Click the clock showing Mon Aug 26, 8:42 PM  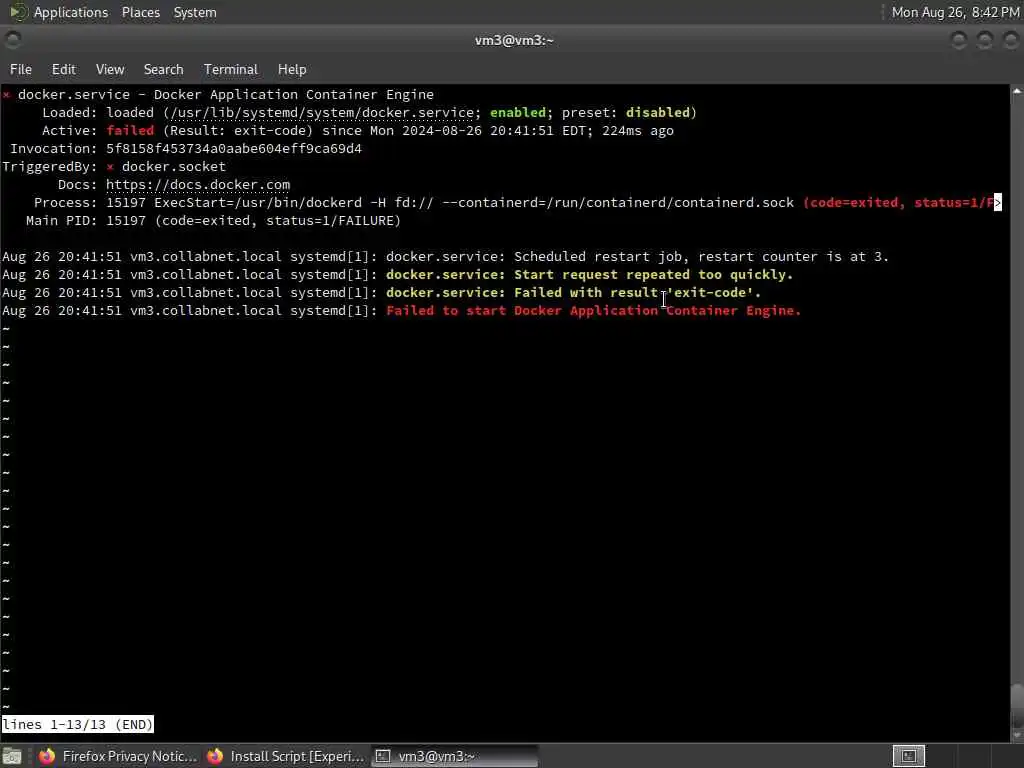(x=955, y=12)
